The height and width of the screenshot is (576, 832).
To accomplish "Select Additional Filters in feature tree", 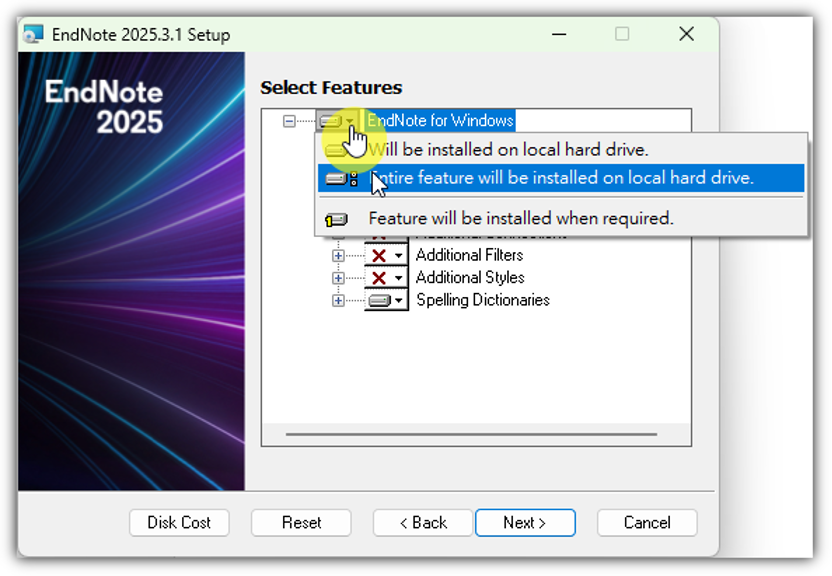I will point(470,255).
